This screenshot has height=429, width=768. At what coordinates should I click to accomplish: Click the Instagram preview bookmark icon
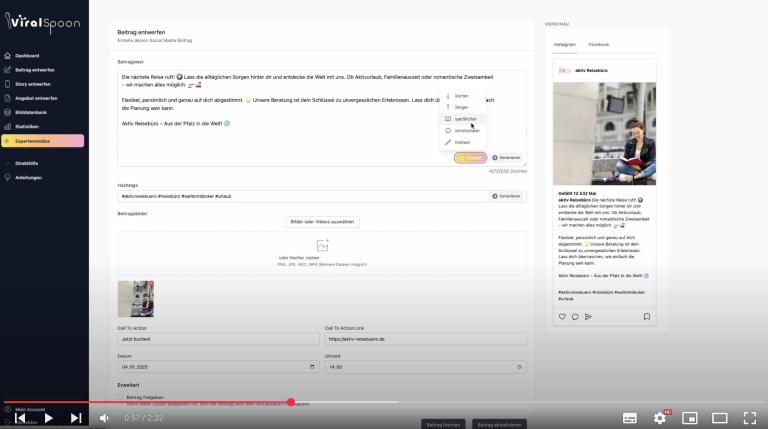point(647,316)
